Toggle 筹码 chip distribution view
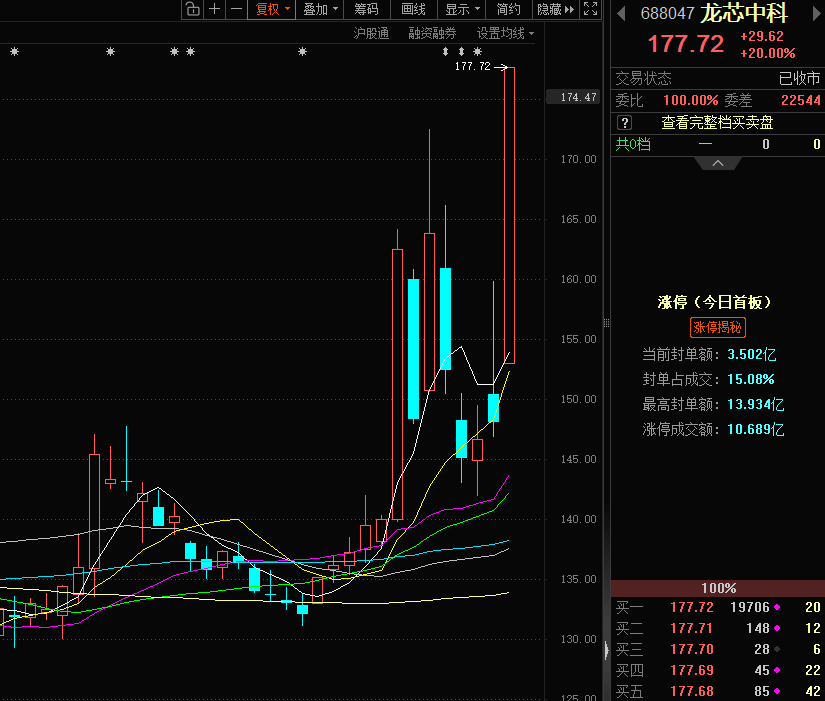The image size is (825, 701). (x=366, y=9)
